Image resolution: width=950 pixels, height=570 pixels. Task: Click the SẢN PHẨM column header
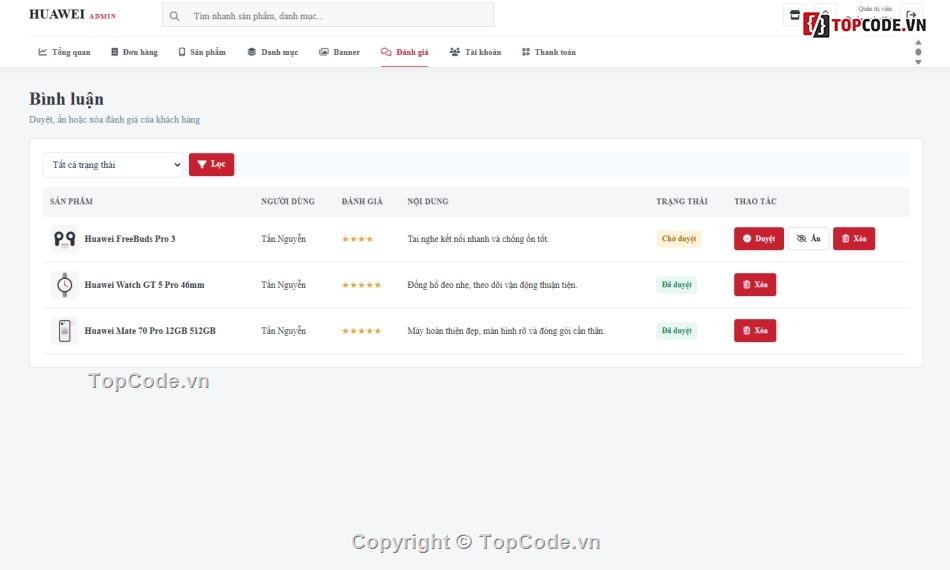point(71,201)
